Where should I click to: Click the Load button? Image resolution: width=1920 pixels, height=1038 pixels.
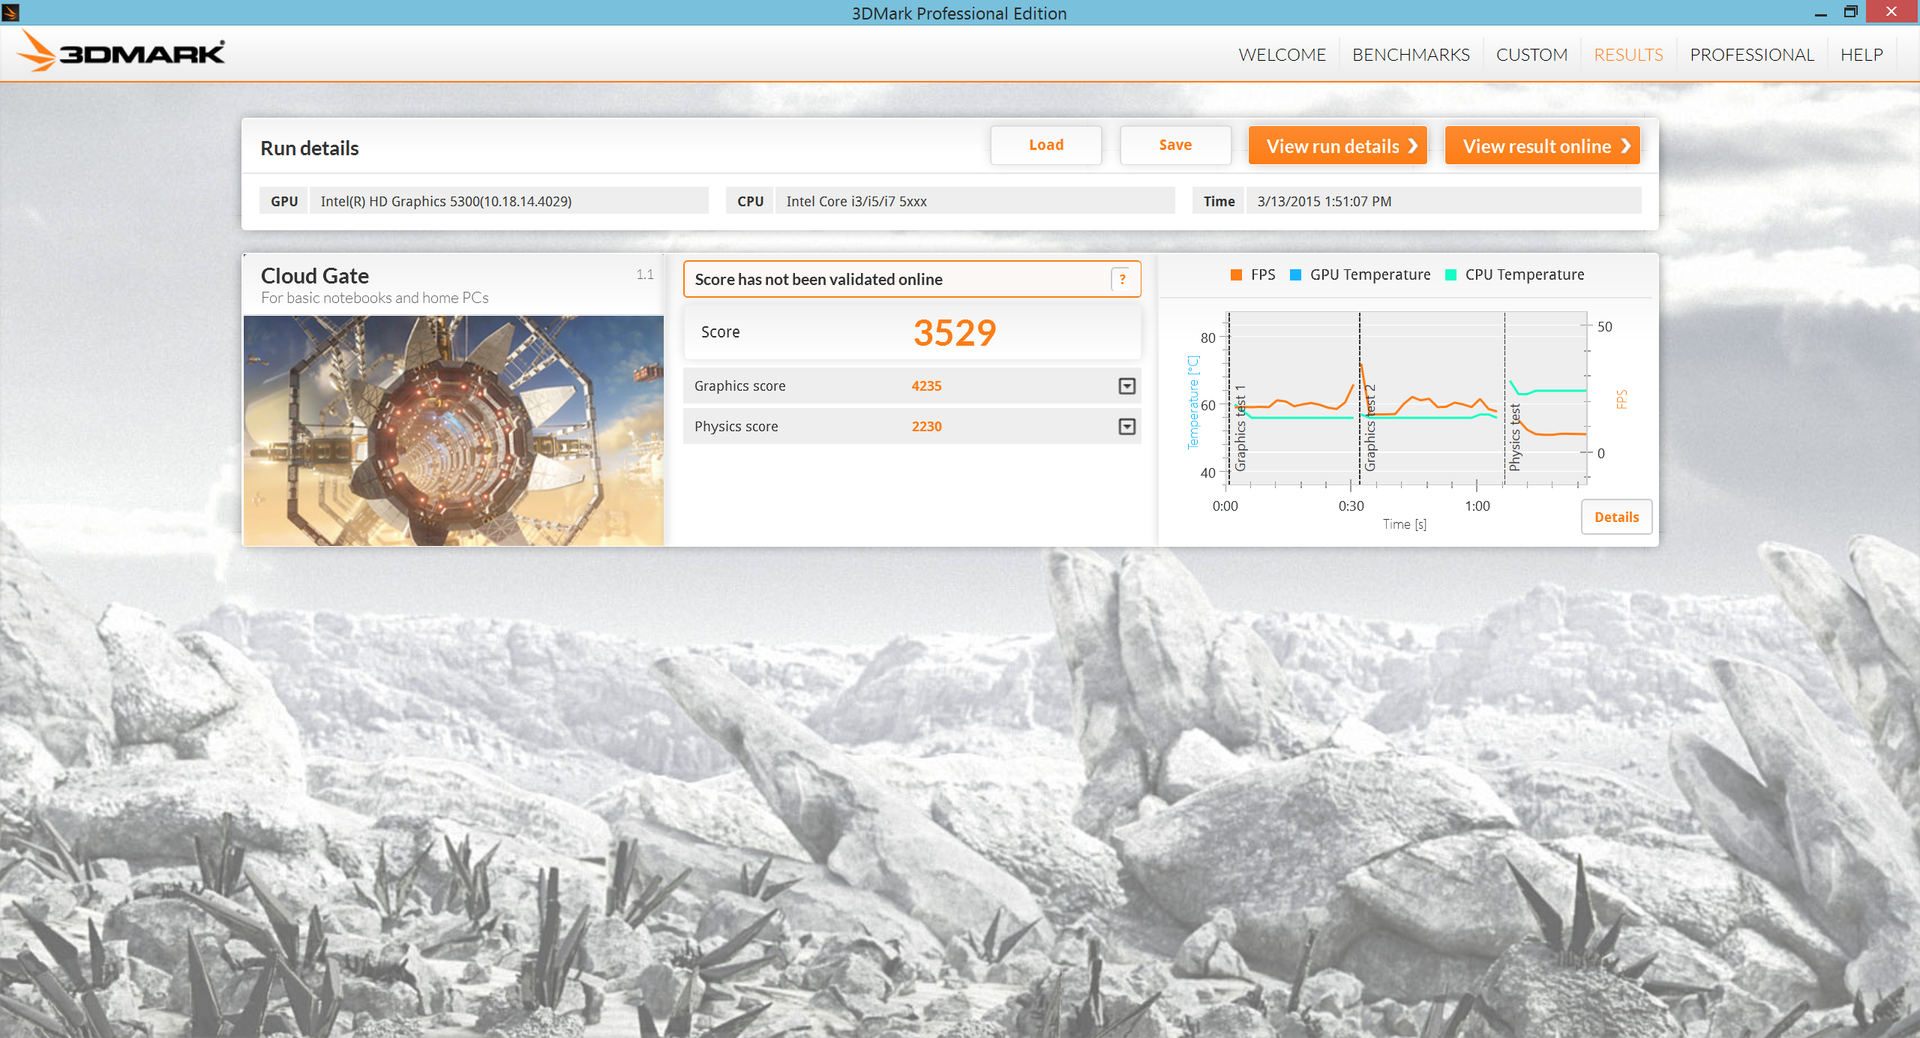click(1046, 145)
